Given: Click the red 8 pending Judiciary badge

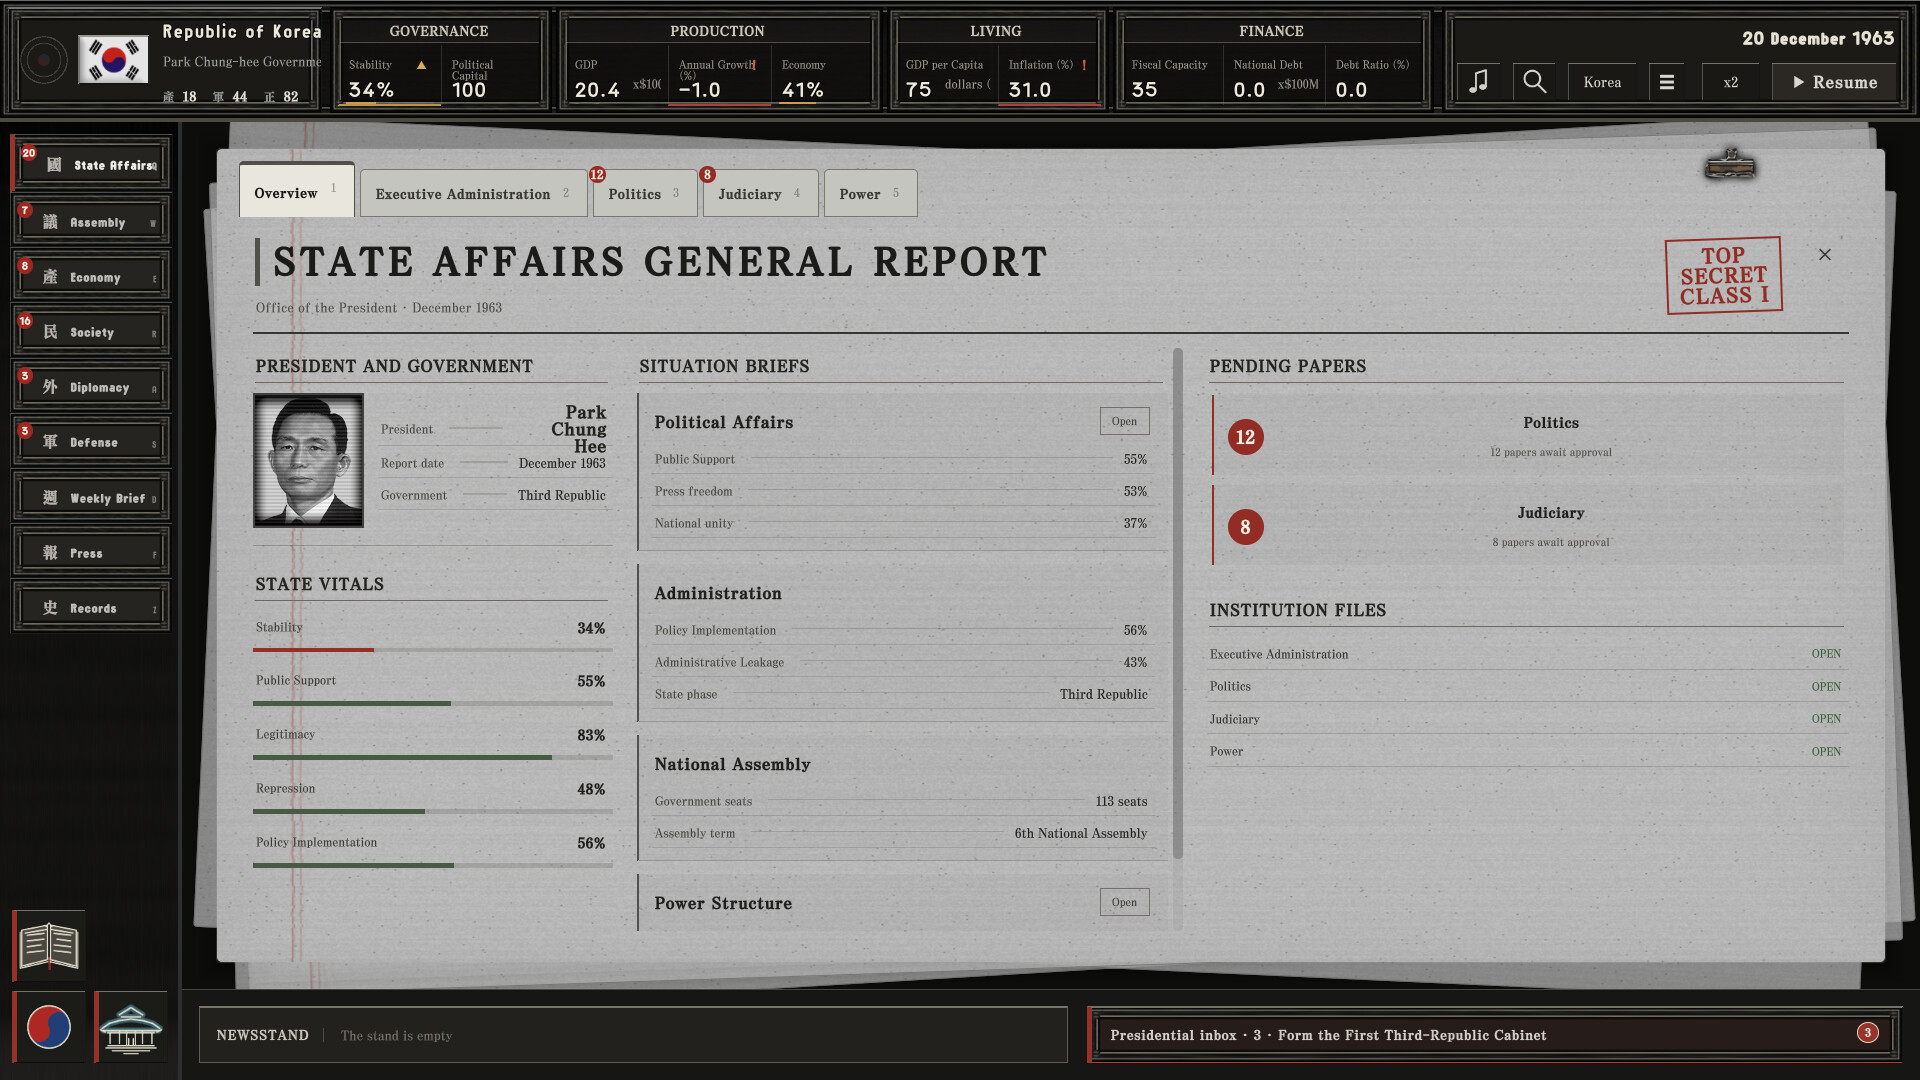Looking at the screenshot, I should coord(1245,527).
